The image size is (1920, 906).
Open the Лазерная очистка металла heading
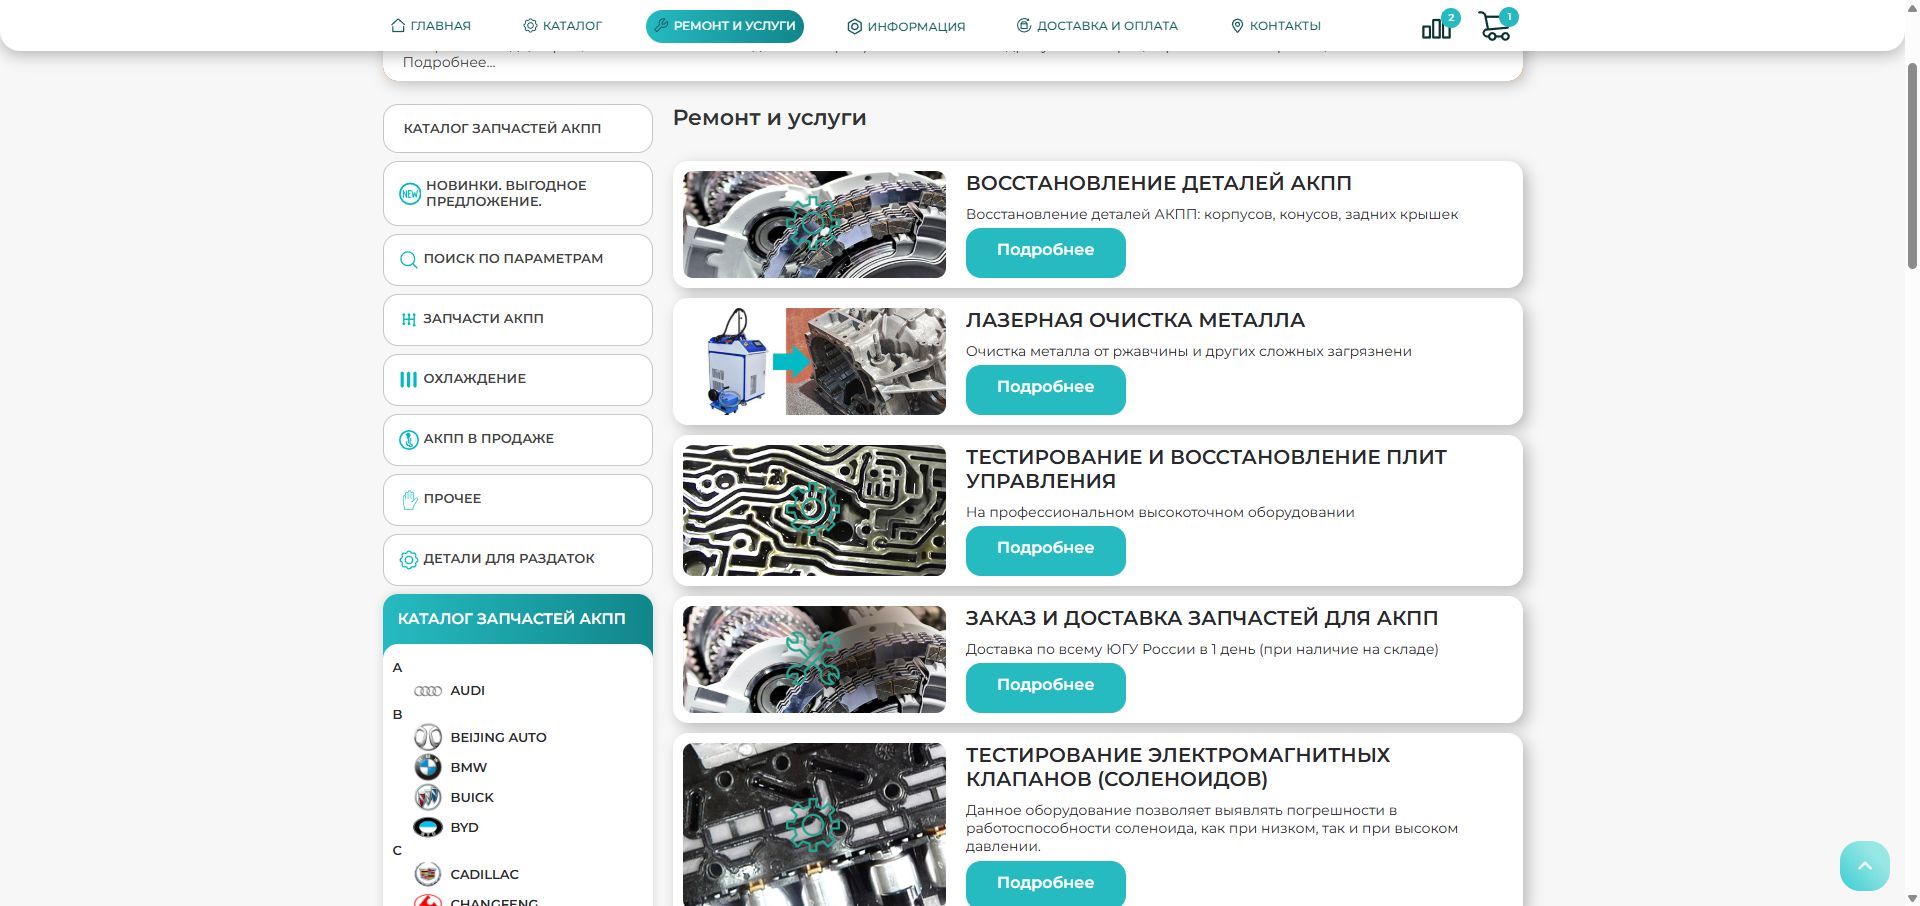click(1135, 320)
